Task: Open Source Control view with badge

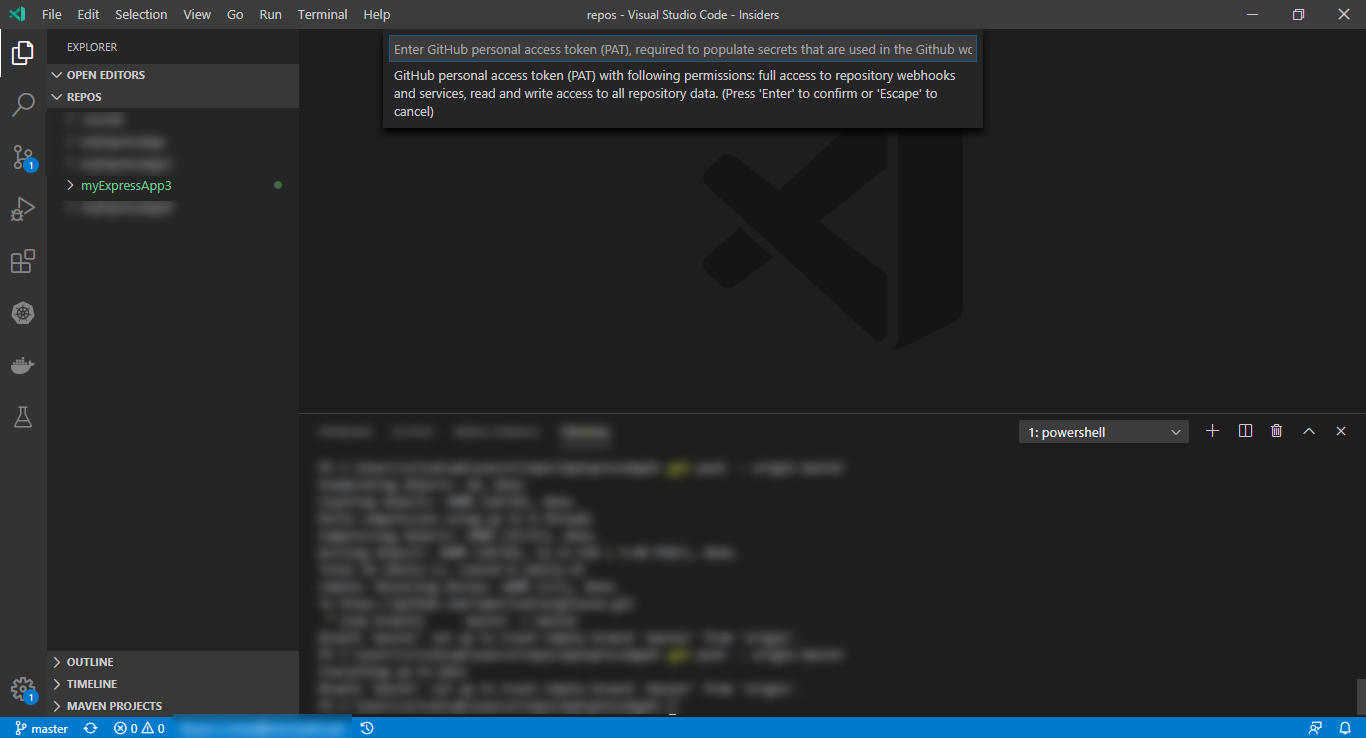Action: pyautogui.click(x=23, y=157)
